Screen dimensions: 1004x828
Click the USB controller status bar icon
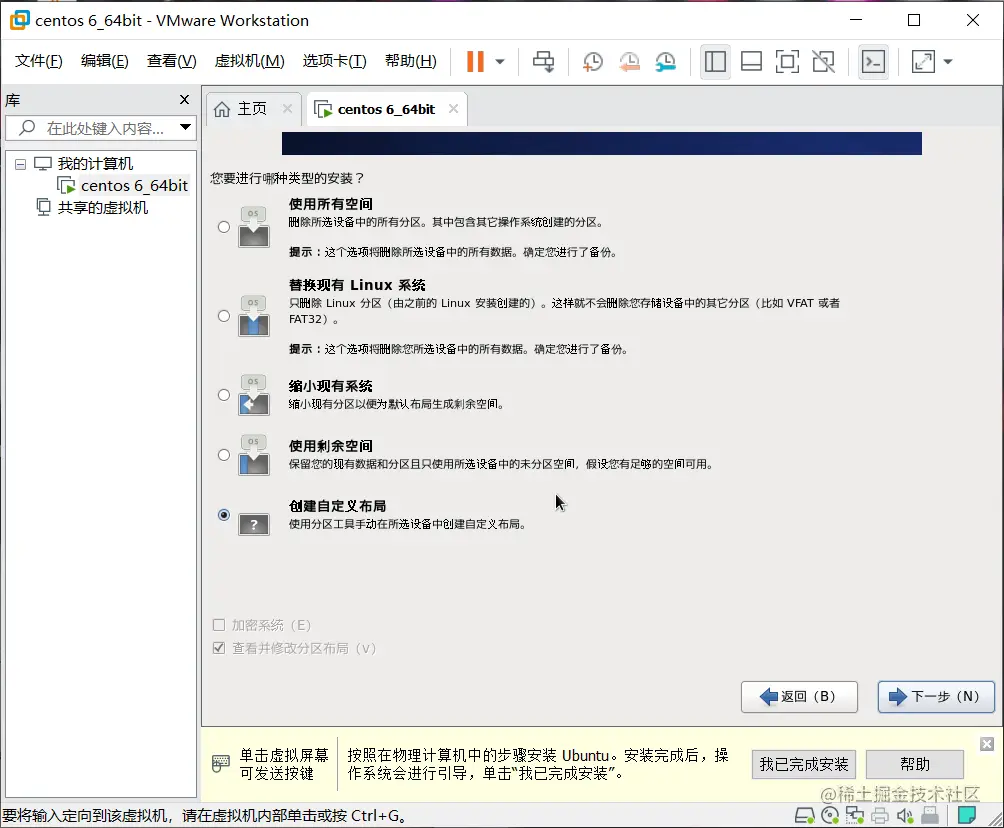click(x=930, y=815)
